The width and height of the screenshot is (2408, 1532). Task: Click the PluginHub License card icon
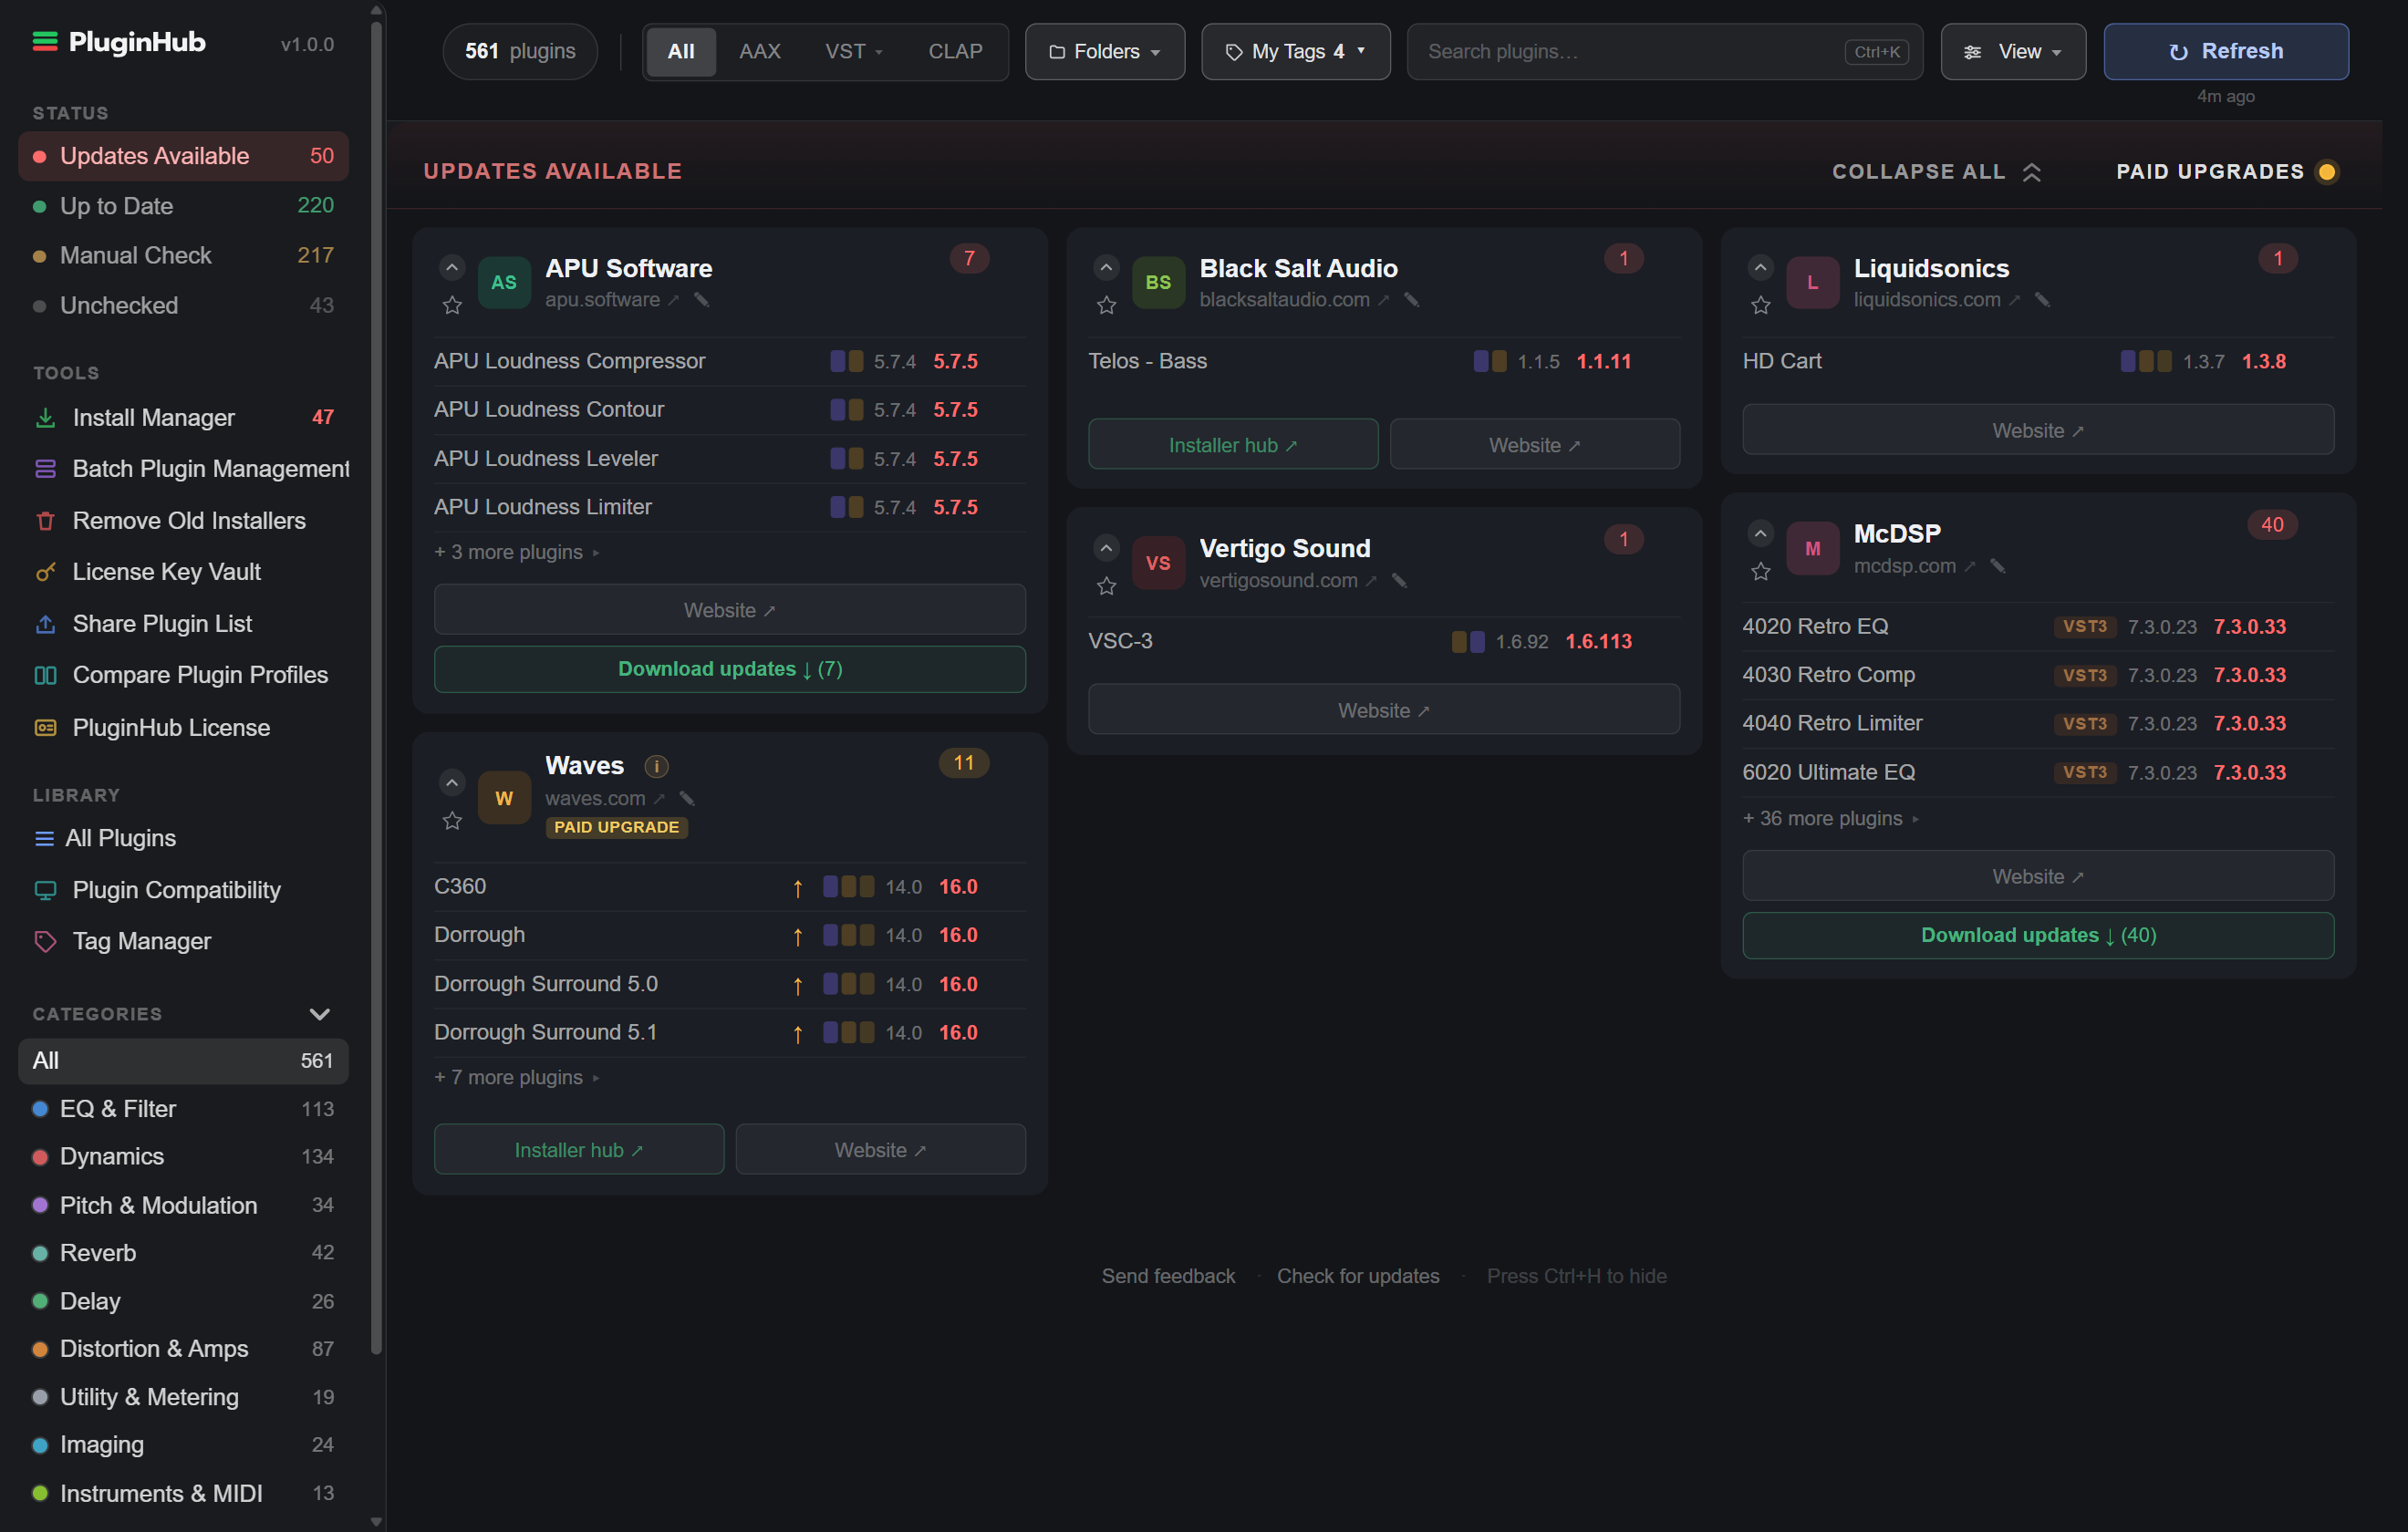click(x=45, y=727)
